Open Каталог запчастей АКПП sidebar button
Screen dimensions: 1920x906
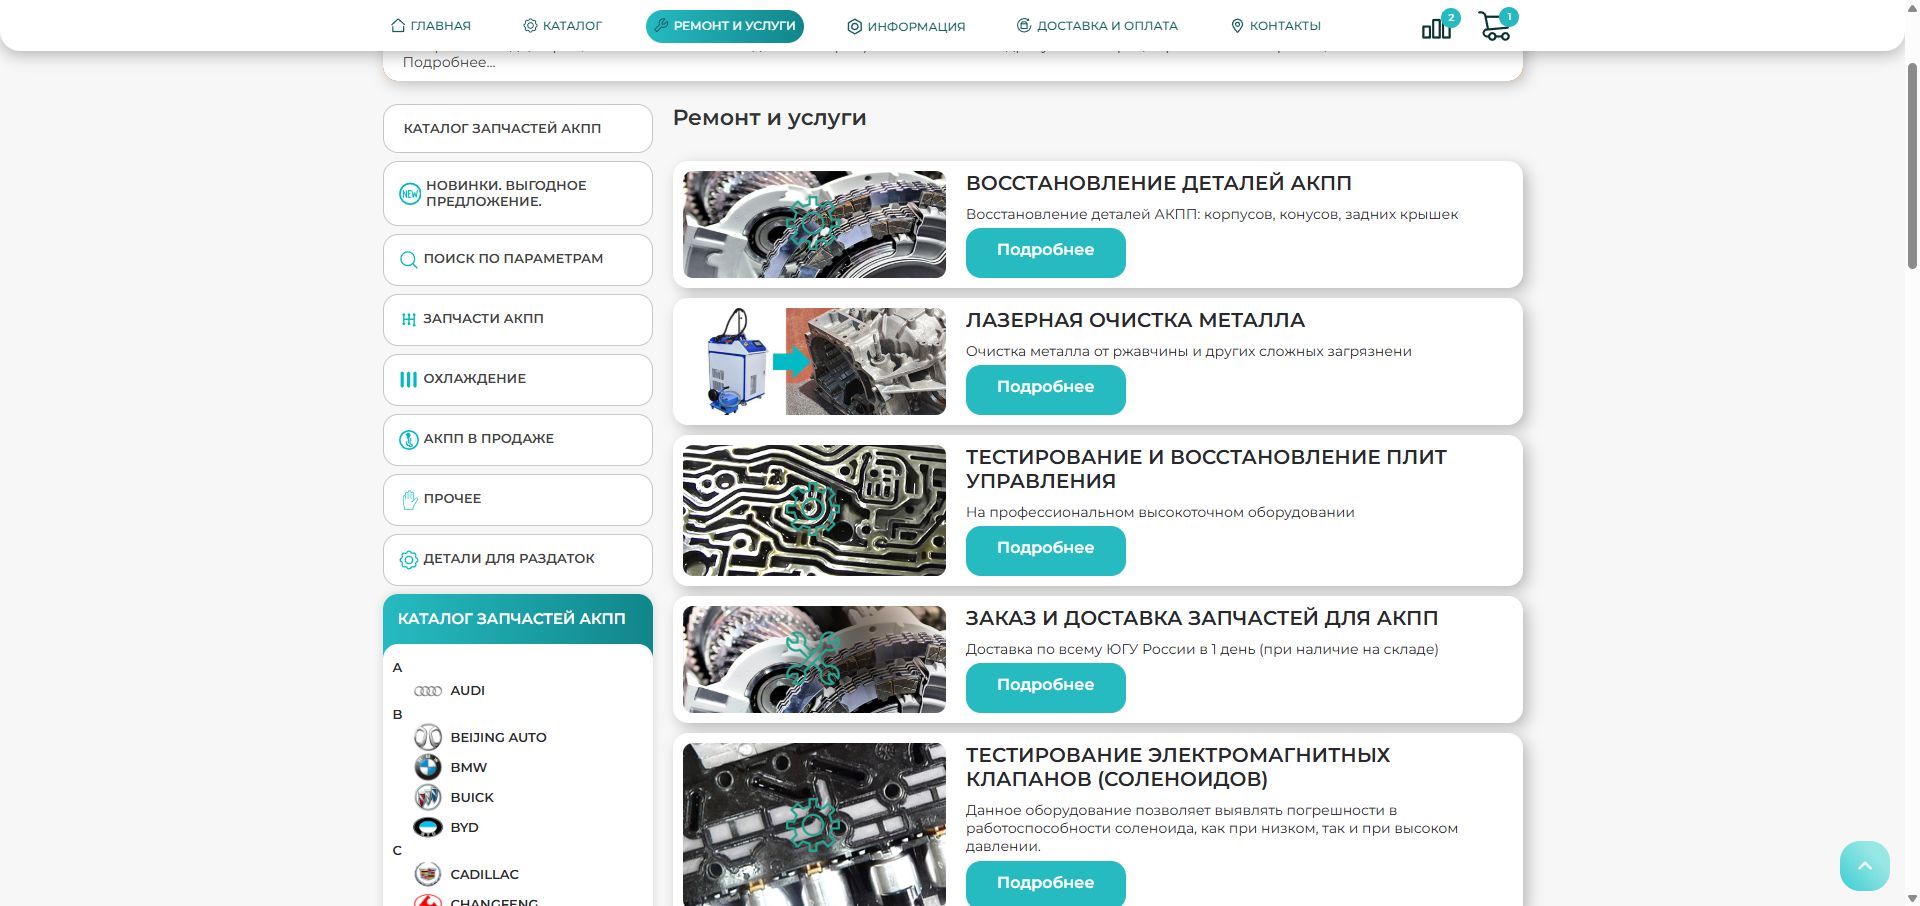518,128
